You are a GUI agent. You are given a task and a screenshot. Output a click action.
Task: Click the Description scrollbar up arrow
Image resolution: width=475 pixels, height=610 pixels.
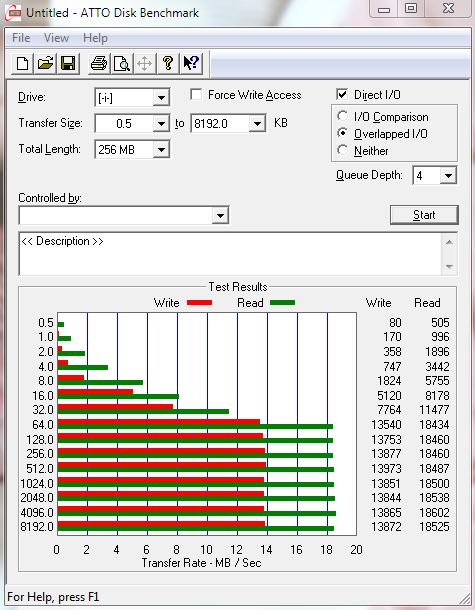pos(449,242)
